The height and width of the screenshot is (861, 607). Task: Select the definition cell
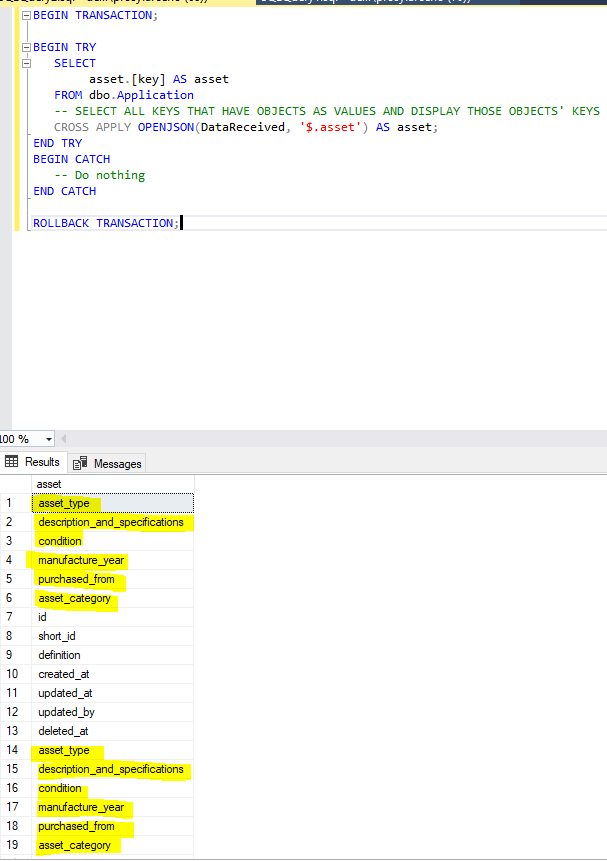(x=113, y=655)
